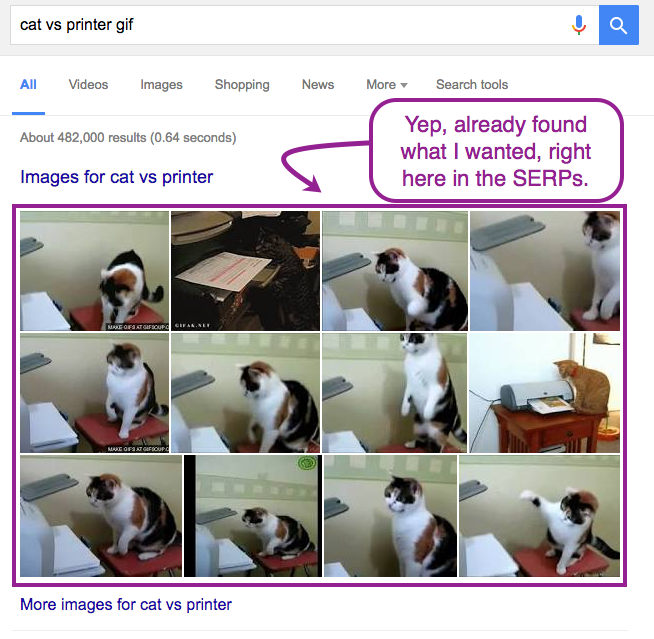This screenshot has height=639, width=654.
Task: Switch to the Videos tab
Action: pos(88,85)
